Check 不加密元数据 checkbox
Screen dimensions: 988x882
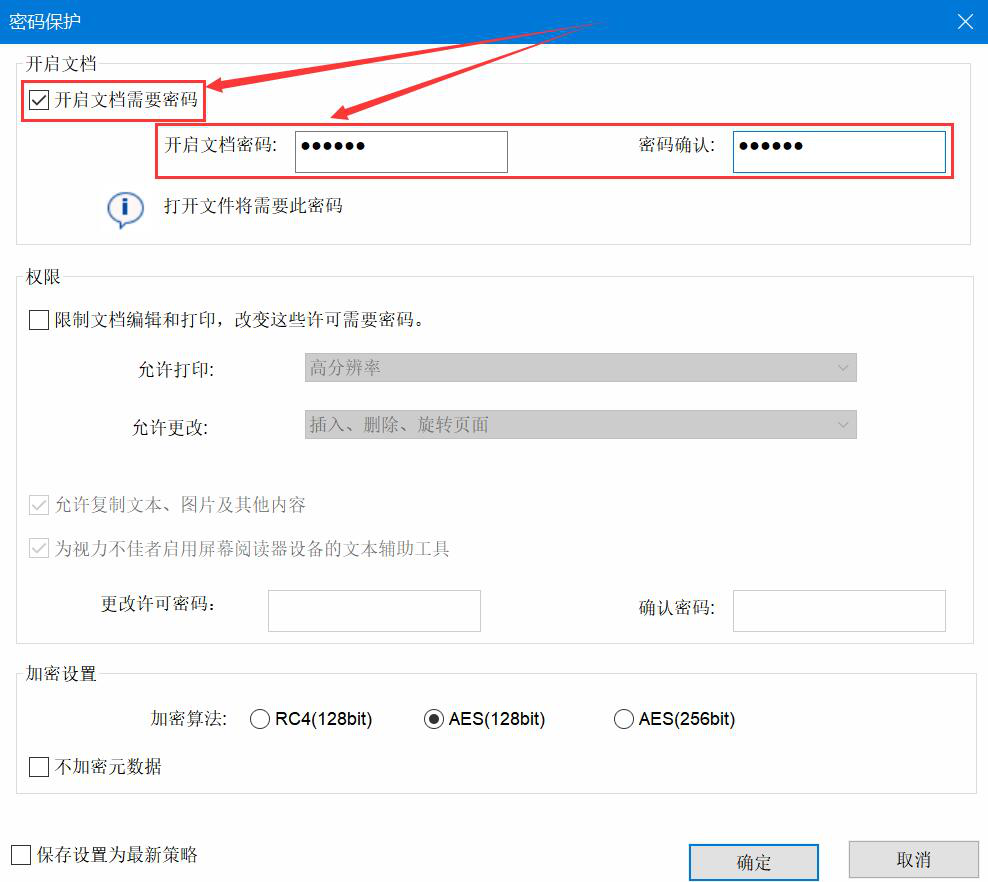tap(39, 767)
